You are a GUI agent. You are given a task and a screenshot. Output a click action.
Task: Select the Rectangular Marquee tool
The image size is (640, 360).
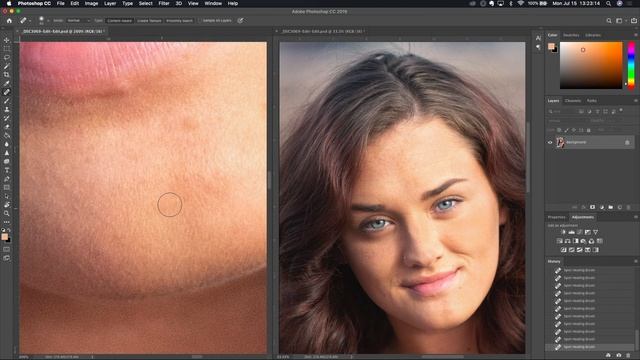click(x=7, y=49)
